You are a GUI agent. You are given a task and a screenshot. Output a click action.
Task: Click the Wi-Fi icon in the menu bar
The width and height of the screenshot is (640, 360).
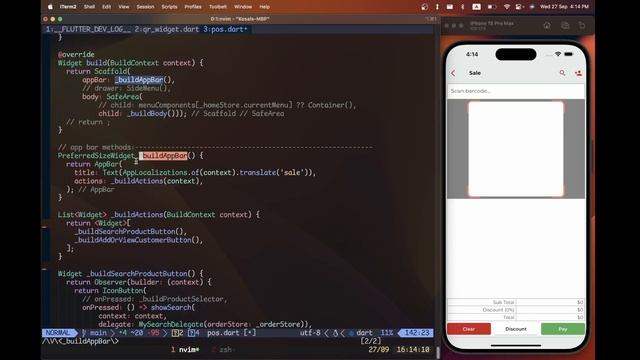tap(507, 7)
